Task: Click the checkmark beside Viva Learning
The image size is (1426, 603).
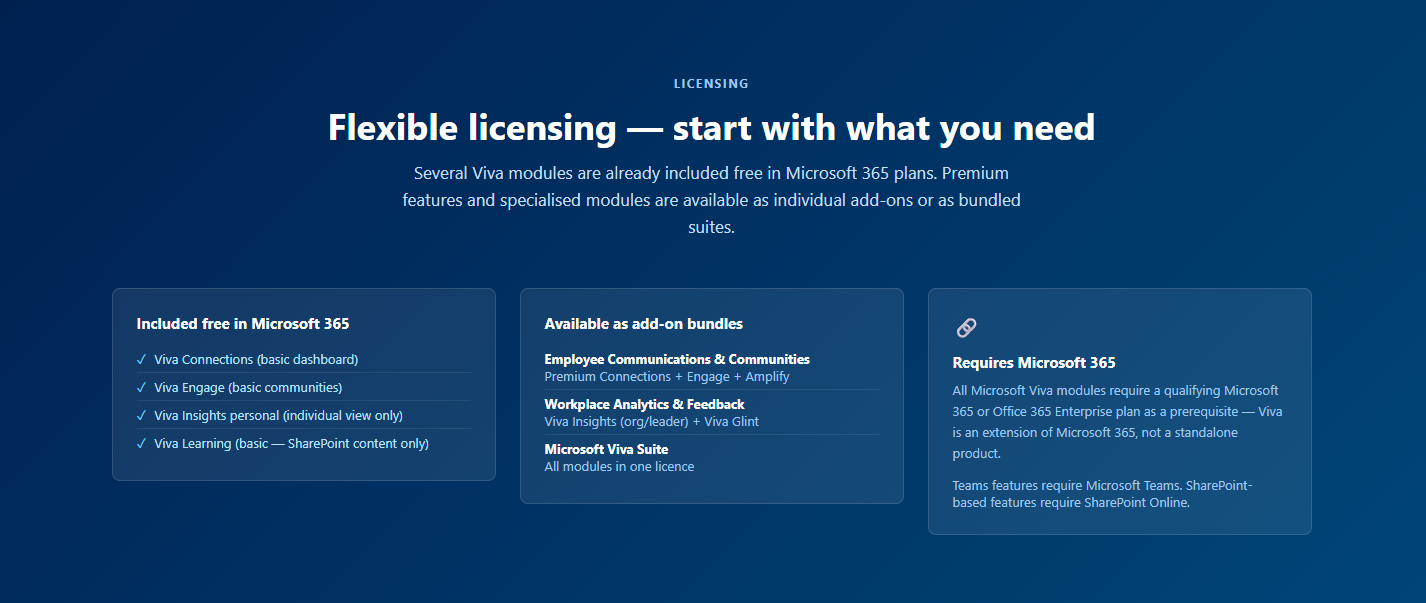Action: [x=142, y=443]
